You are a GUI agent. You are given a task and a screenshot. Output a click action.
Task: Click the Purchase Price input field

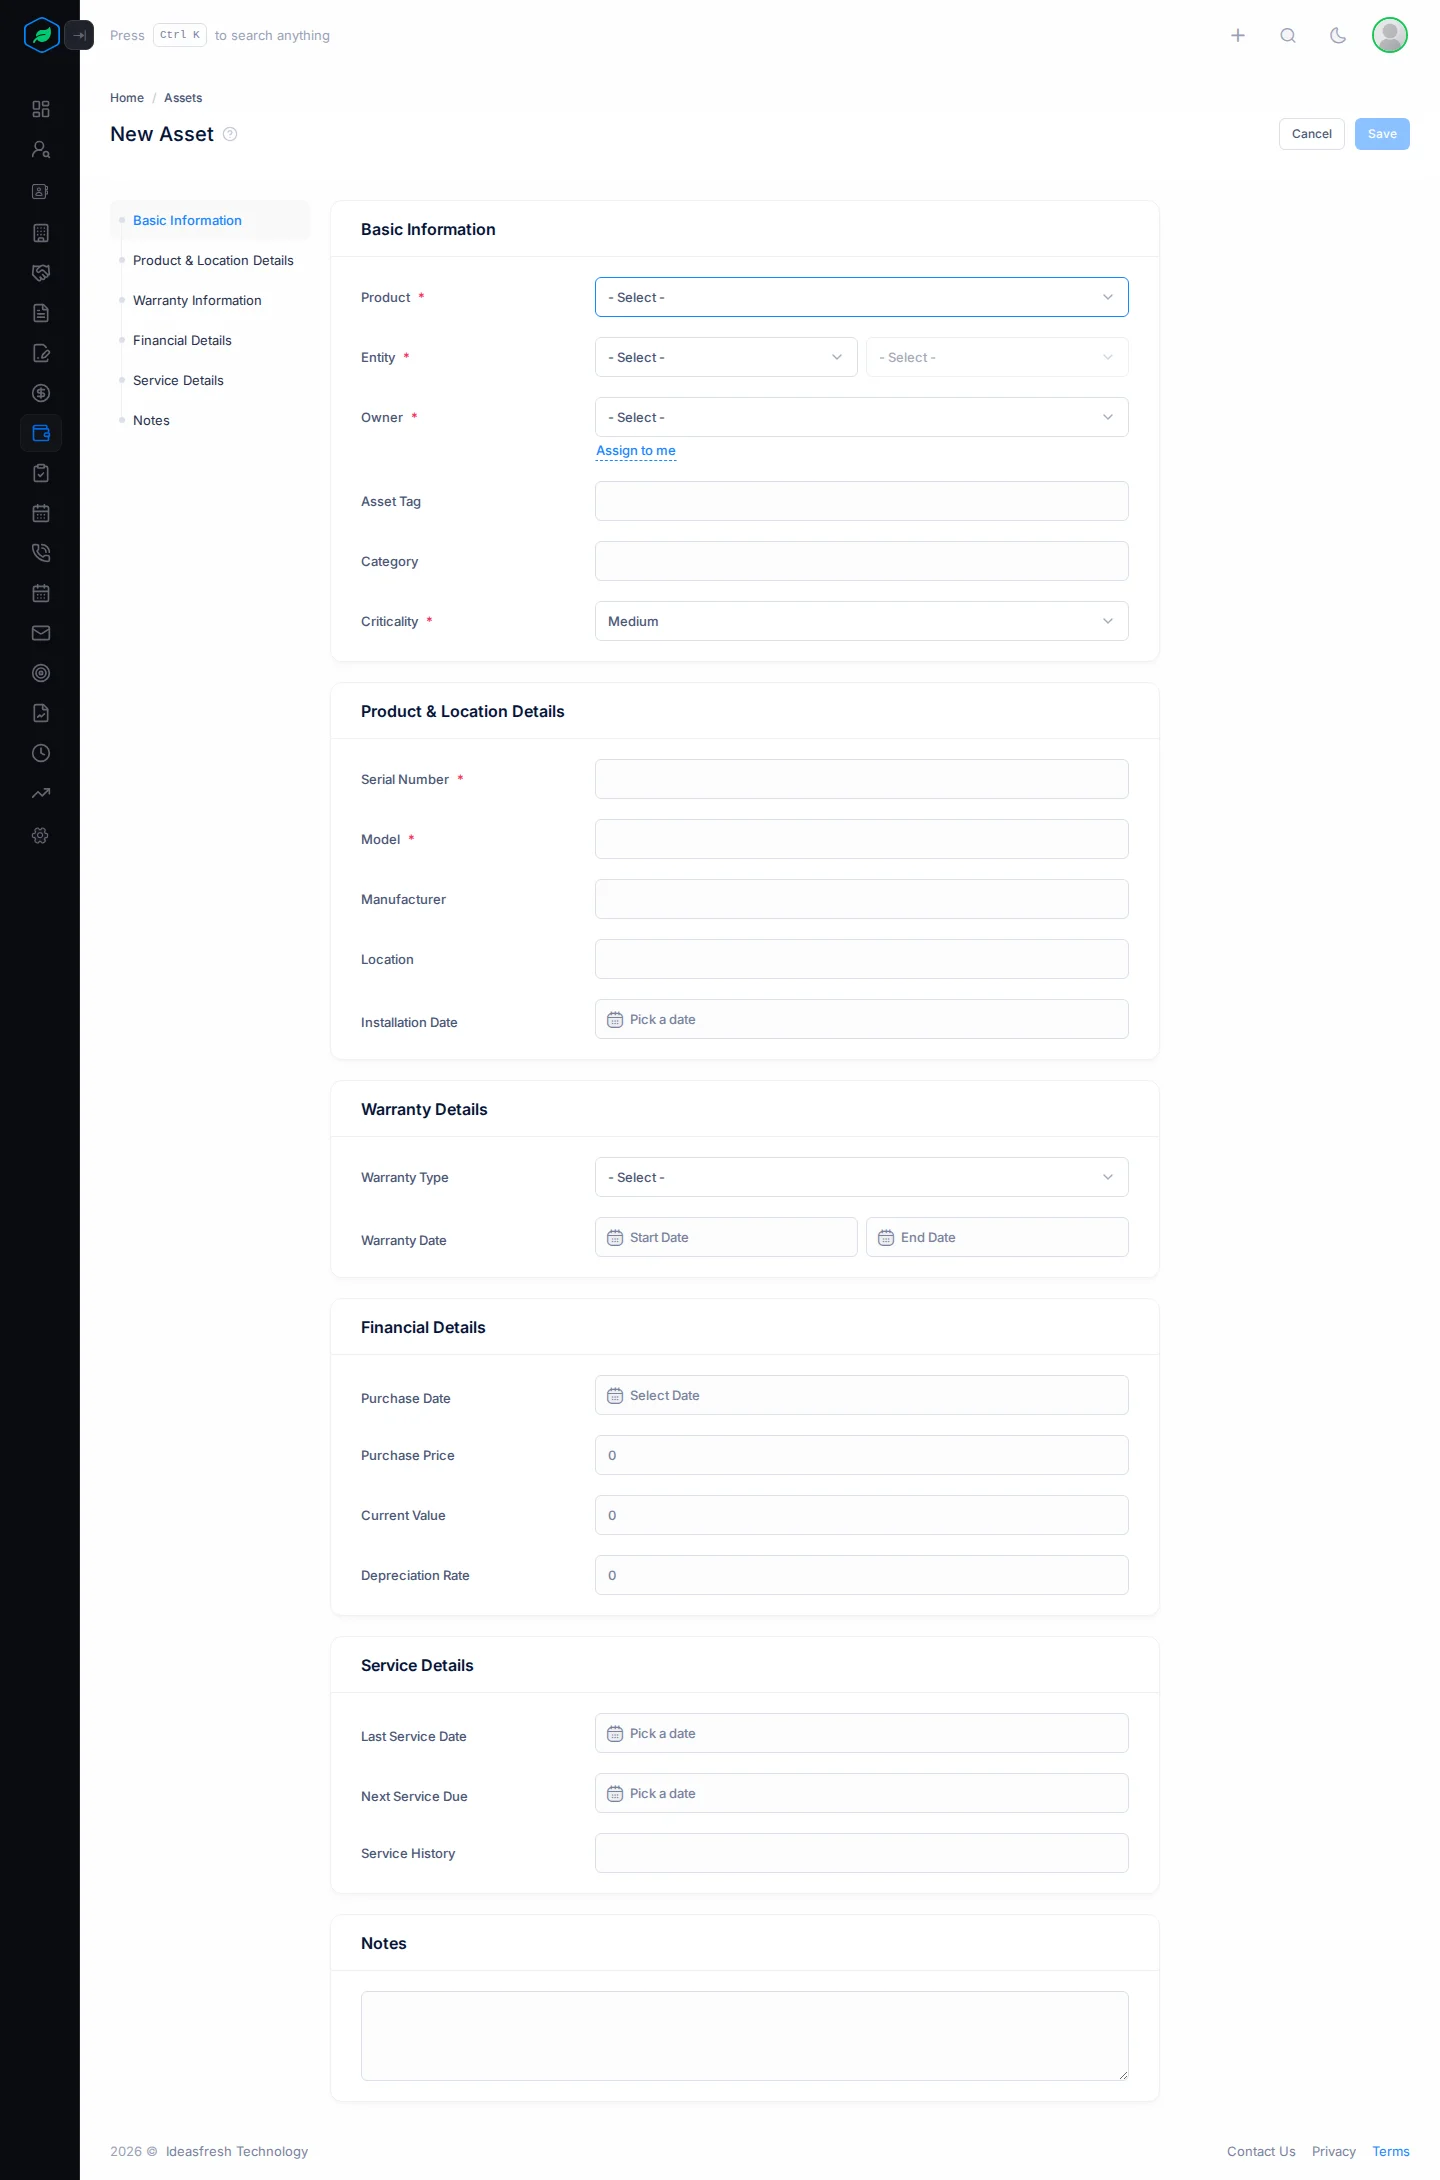[x=862, y=1455]
